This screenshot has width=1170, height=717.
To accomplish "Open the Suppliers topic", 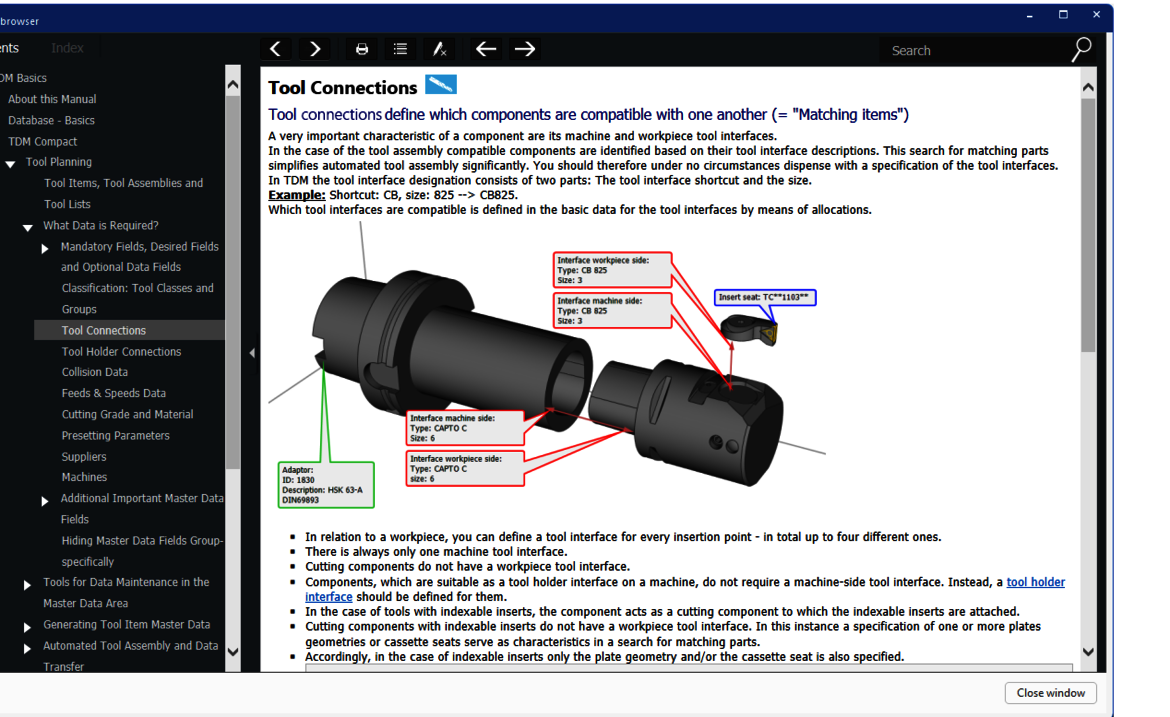I will click(84, 457).
